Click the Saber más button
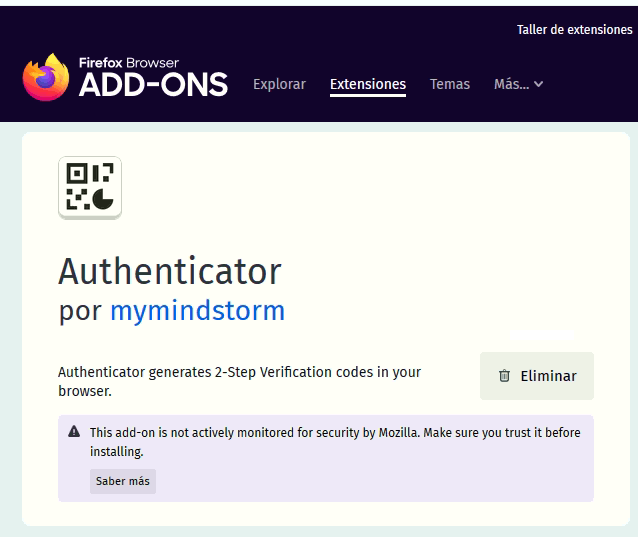The height and width of the screenshot is (537, 638). pyautogui.click(x=123, y=481)
